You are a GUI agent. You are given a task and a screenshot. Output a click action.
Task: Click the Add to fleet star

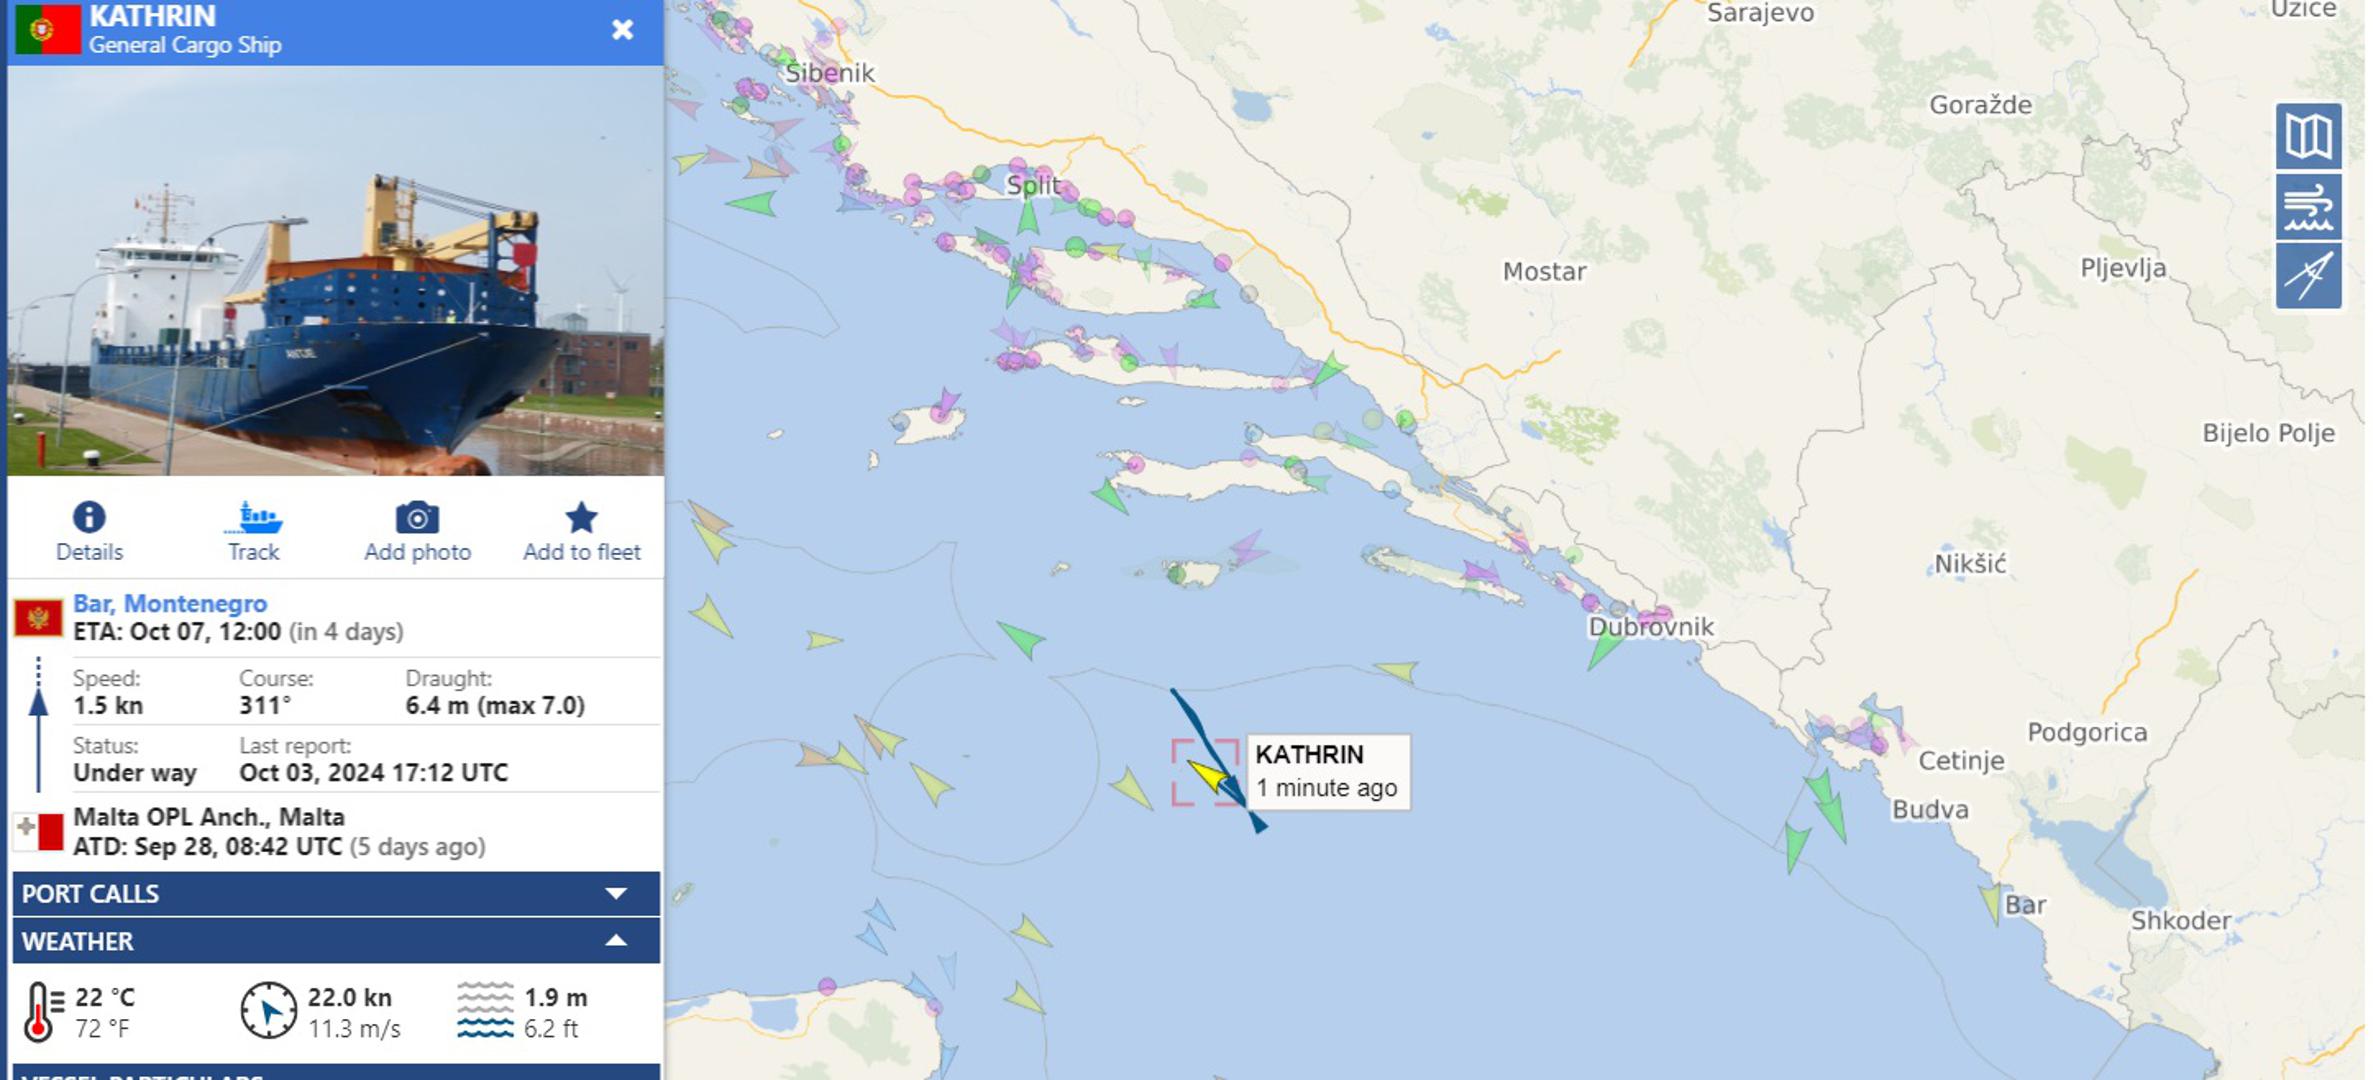[581, 518]
